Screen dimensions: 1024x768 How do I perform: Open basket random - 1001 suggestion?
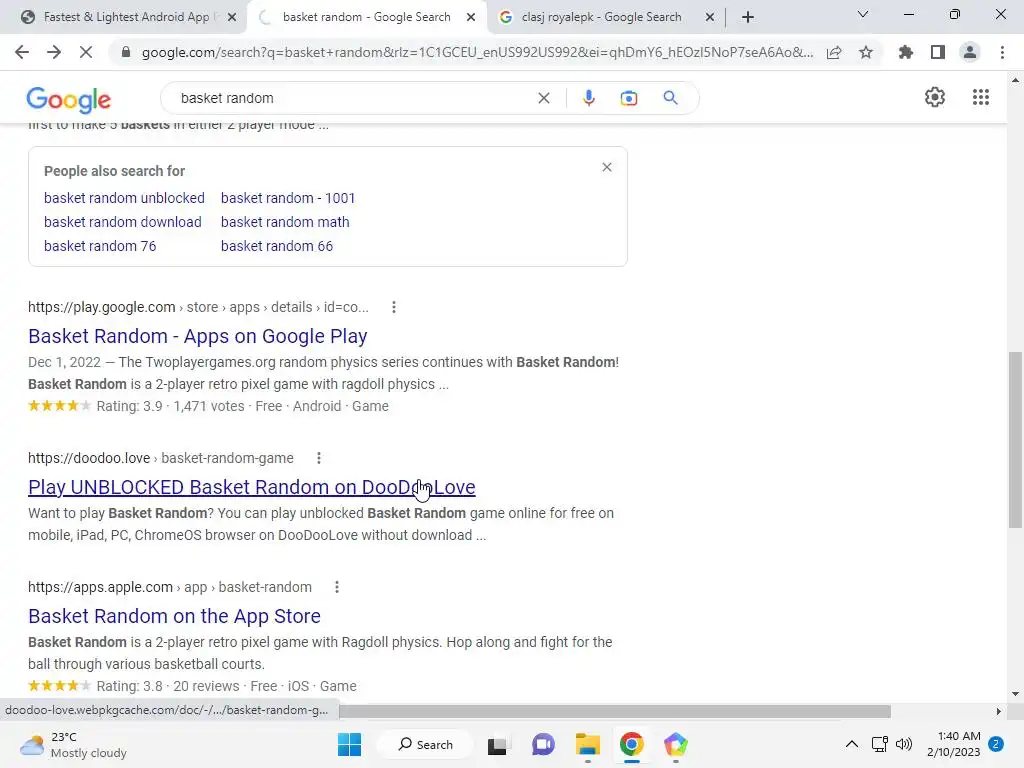pos(288,198)
